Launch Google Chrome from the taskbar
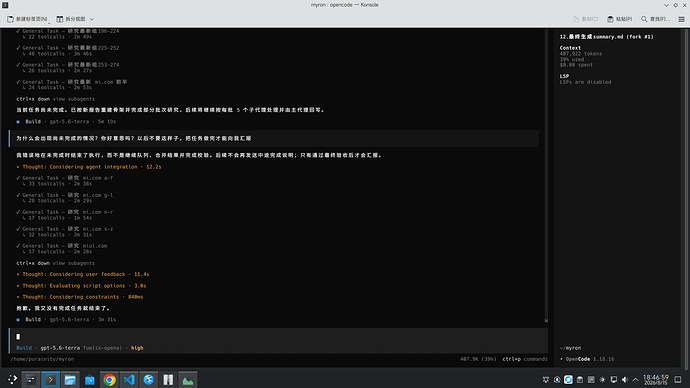This screenshot has height=388, width=690. click(x=110, y=380)
